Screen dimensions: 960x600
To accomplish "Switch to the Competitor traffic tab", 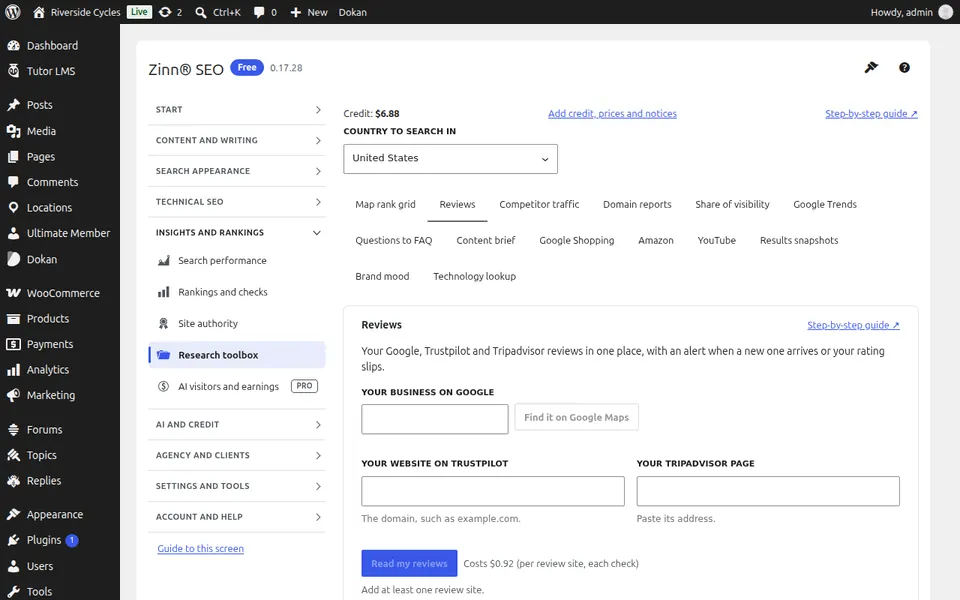I will pyautogui.click(x=539, y=204).
